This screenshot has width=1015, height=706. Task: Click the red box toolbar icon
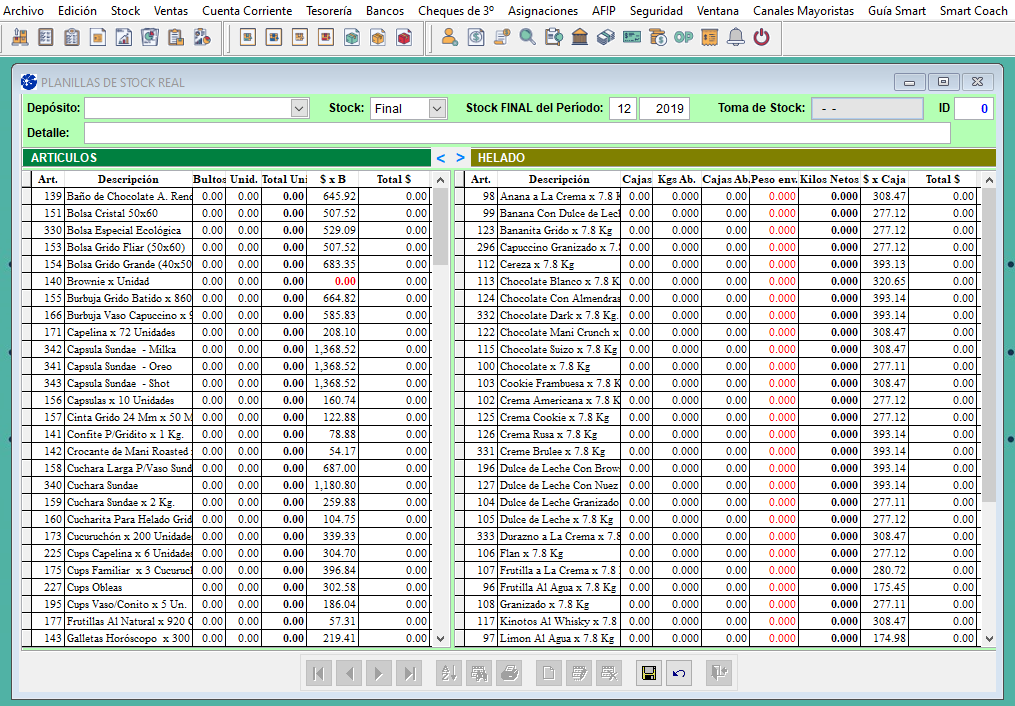point(404,38)
